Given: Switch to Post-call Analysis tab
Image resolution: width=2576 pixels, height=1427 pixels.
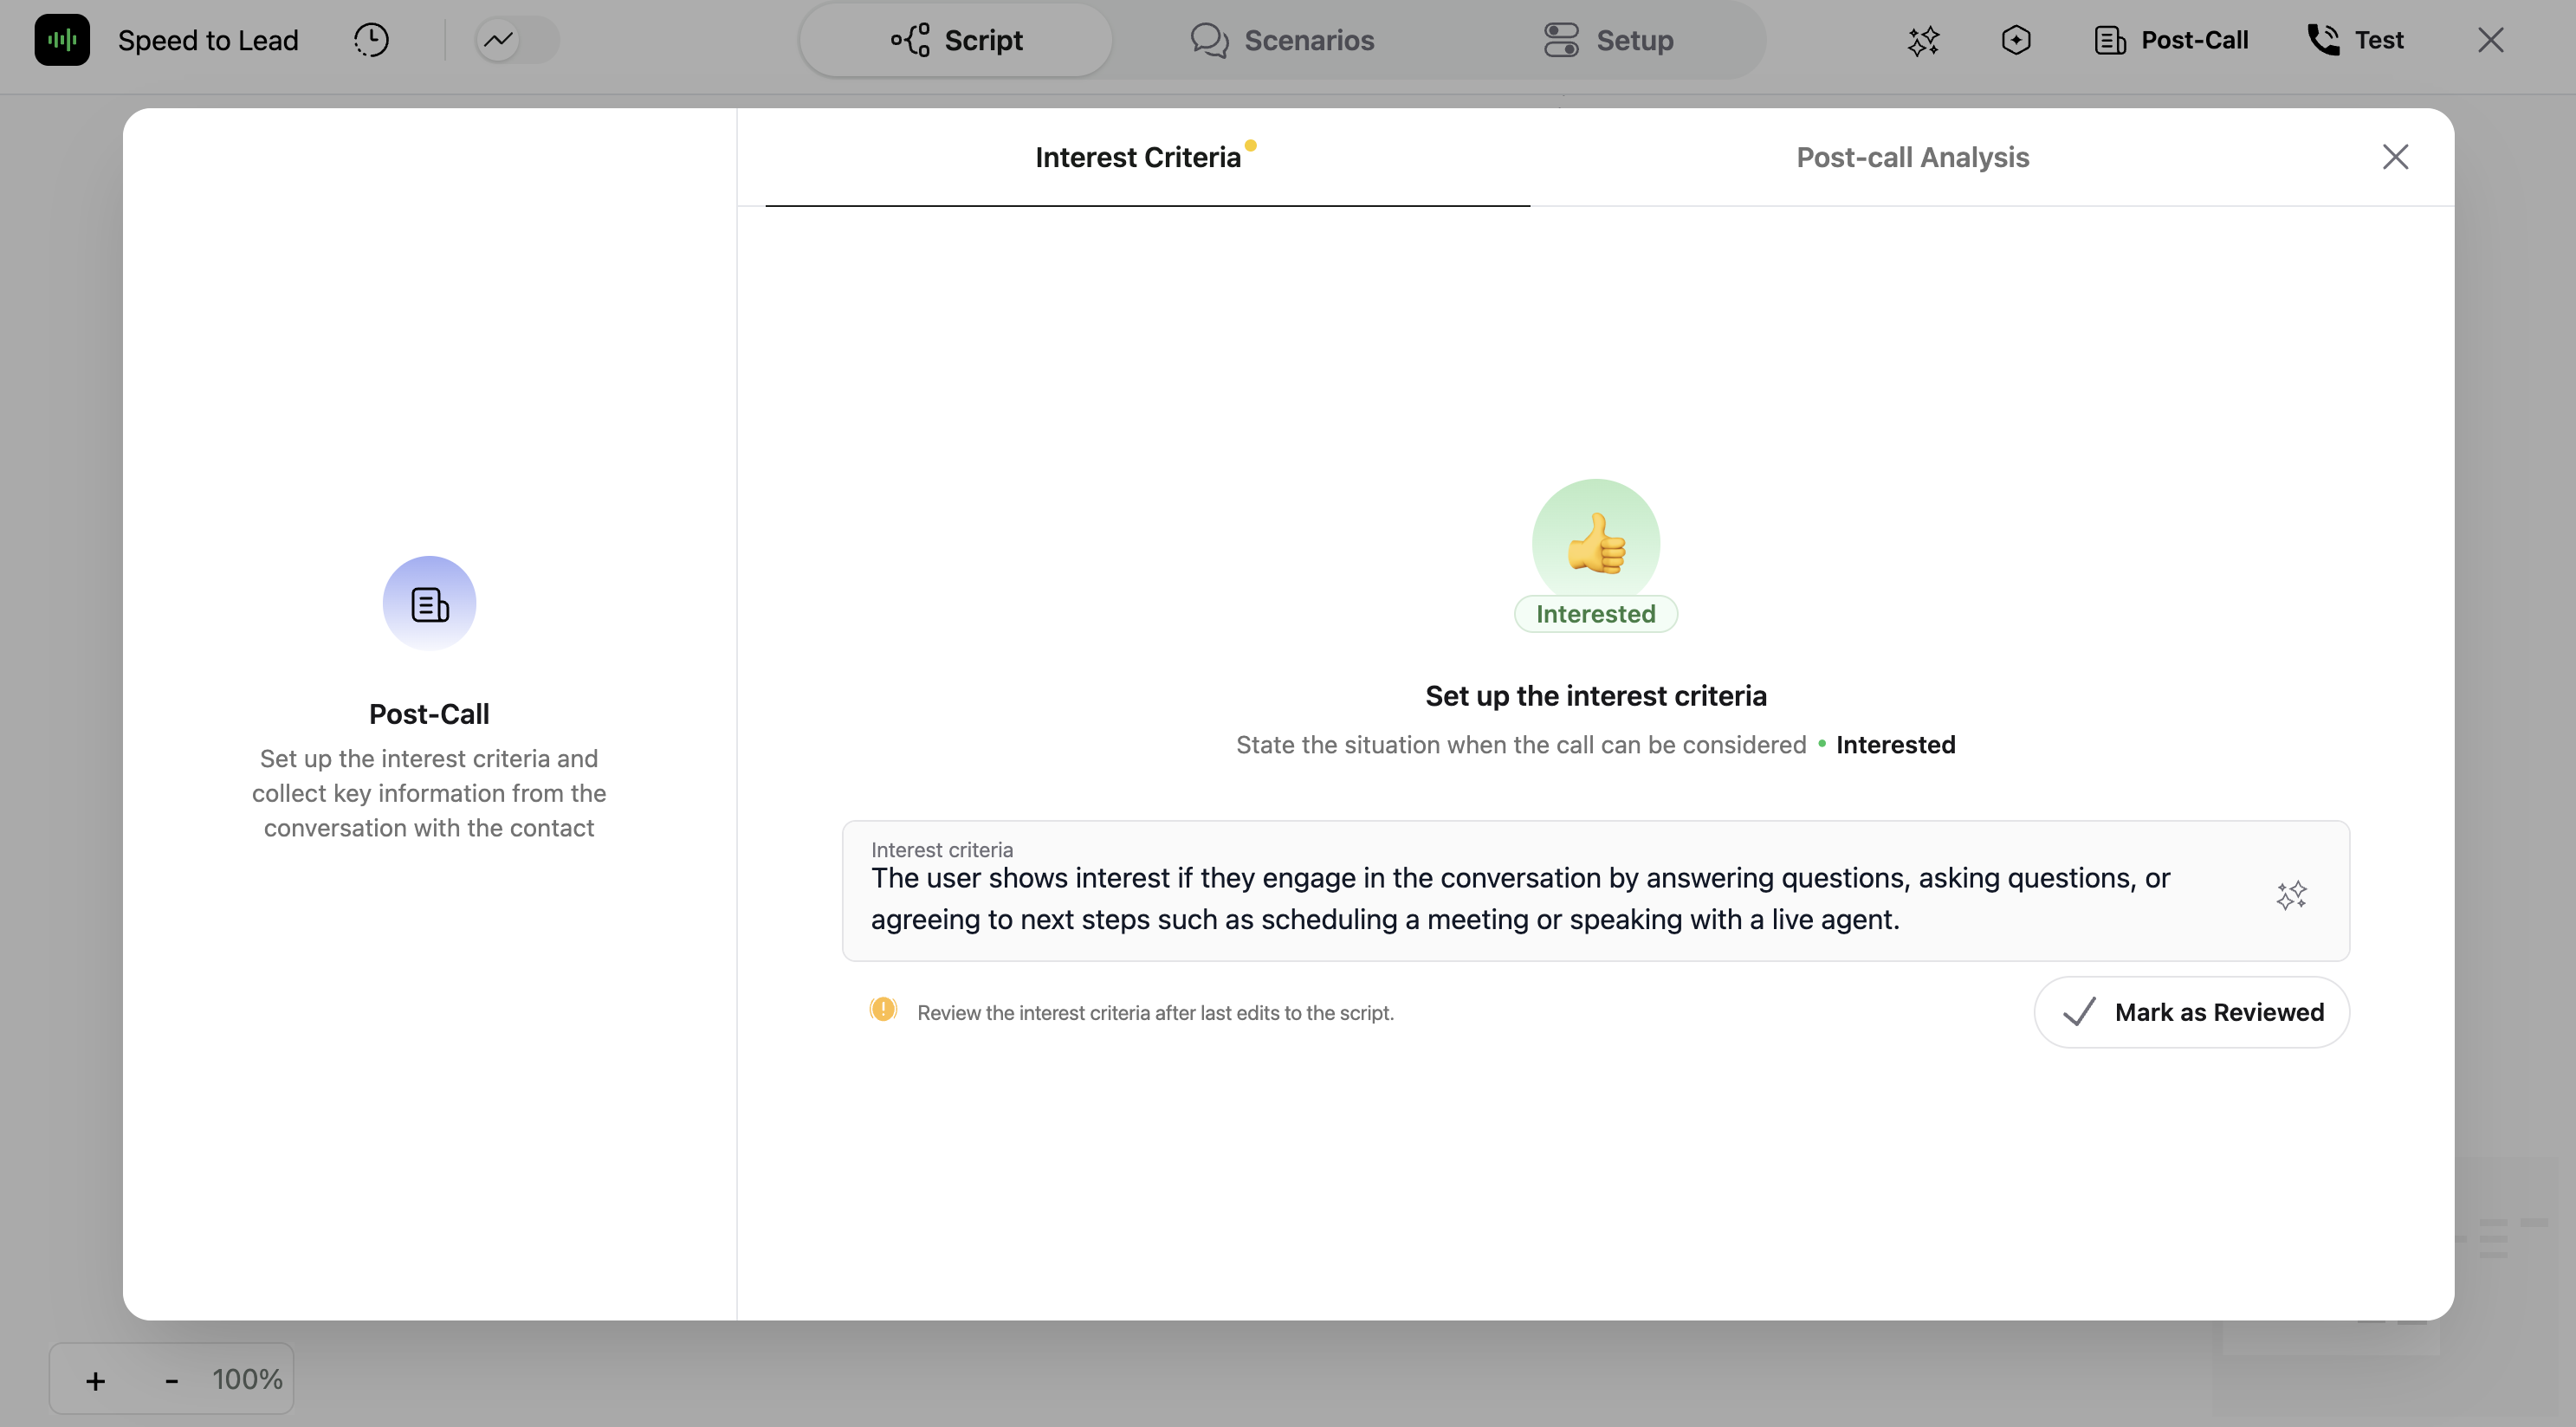Looking at the screenshot, I should pos(1911,157).
